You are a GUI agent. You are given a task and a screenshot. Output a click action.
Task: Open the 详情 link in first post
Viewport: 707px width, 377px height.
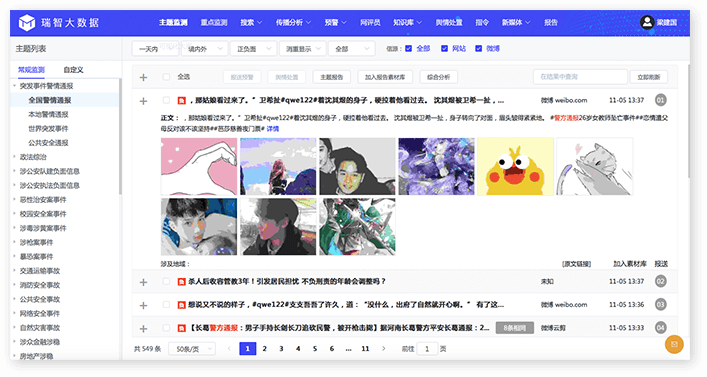click(272, 129)
